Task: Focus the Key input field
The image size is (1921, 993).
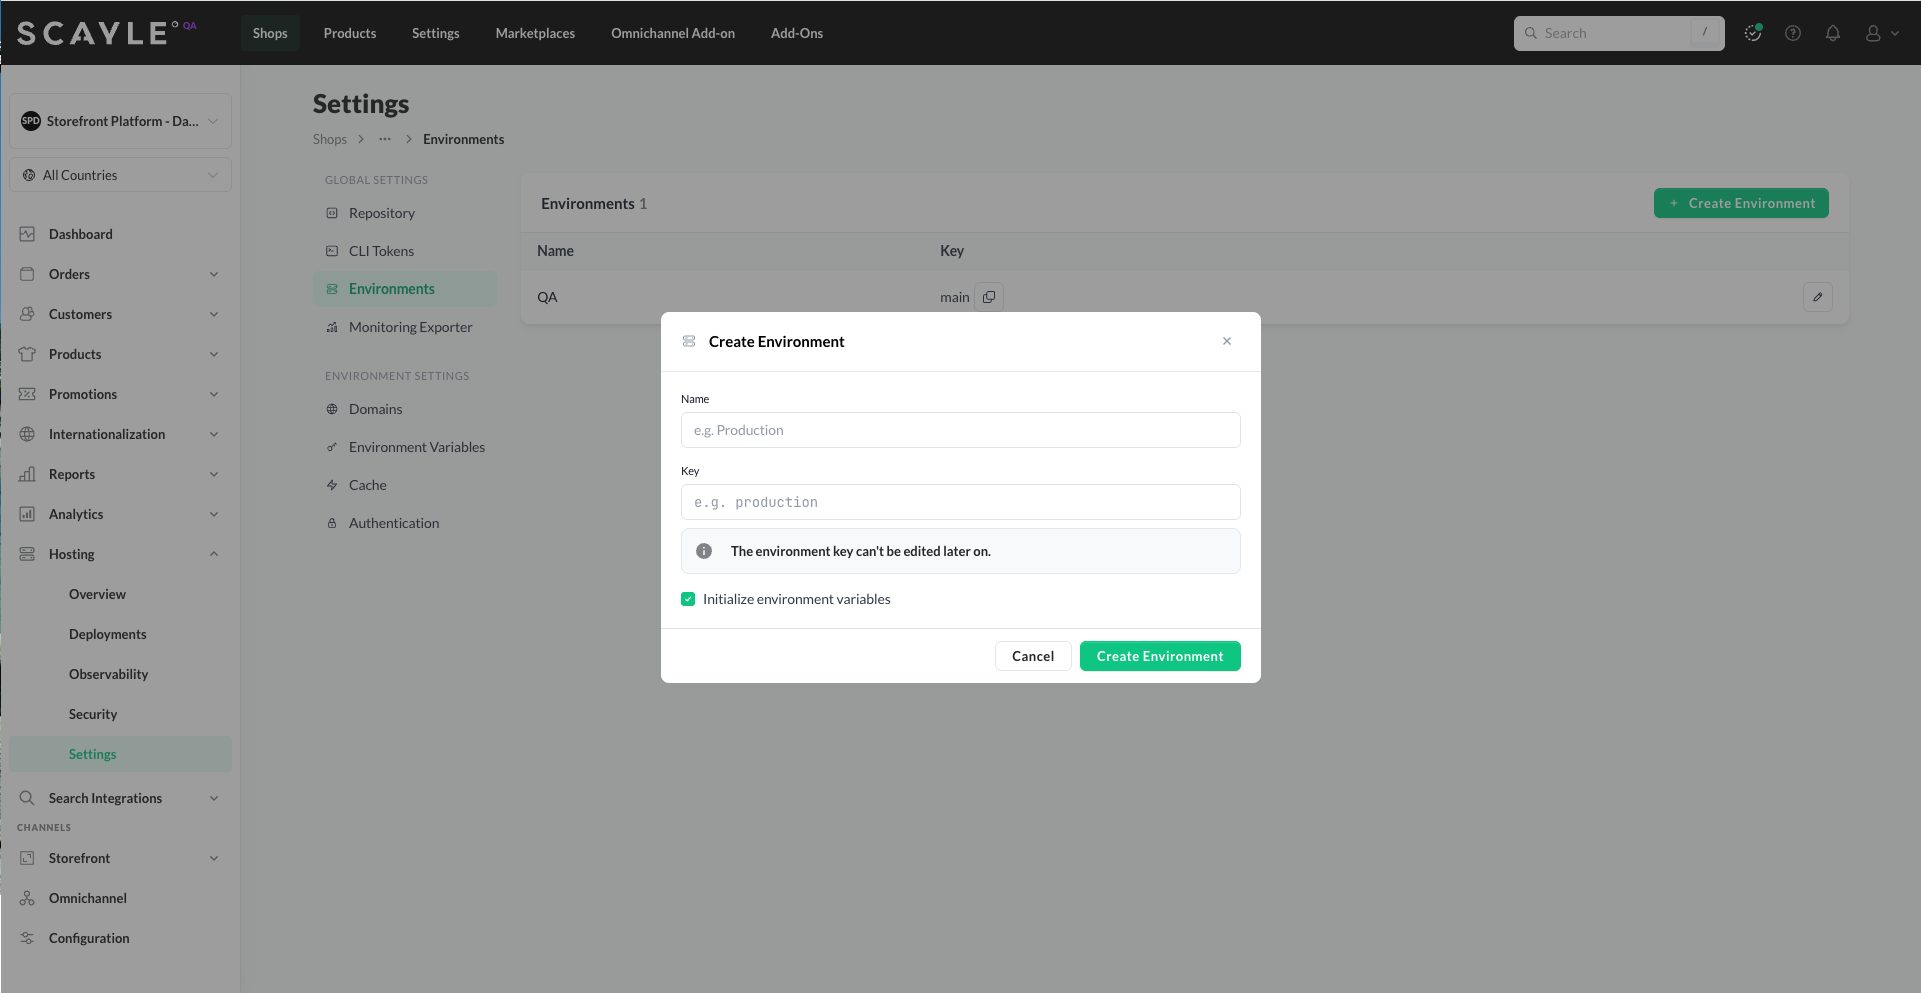Action: point(961,502)
